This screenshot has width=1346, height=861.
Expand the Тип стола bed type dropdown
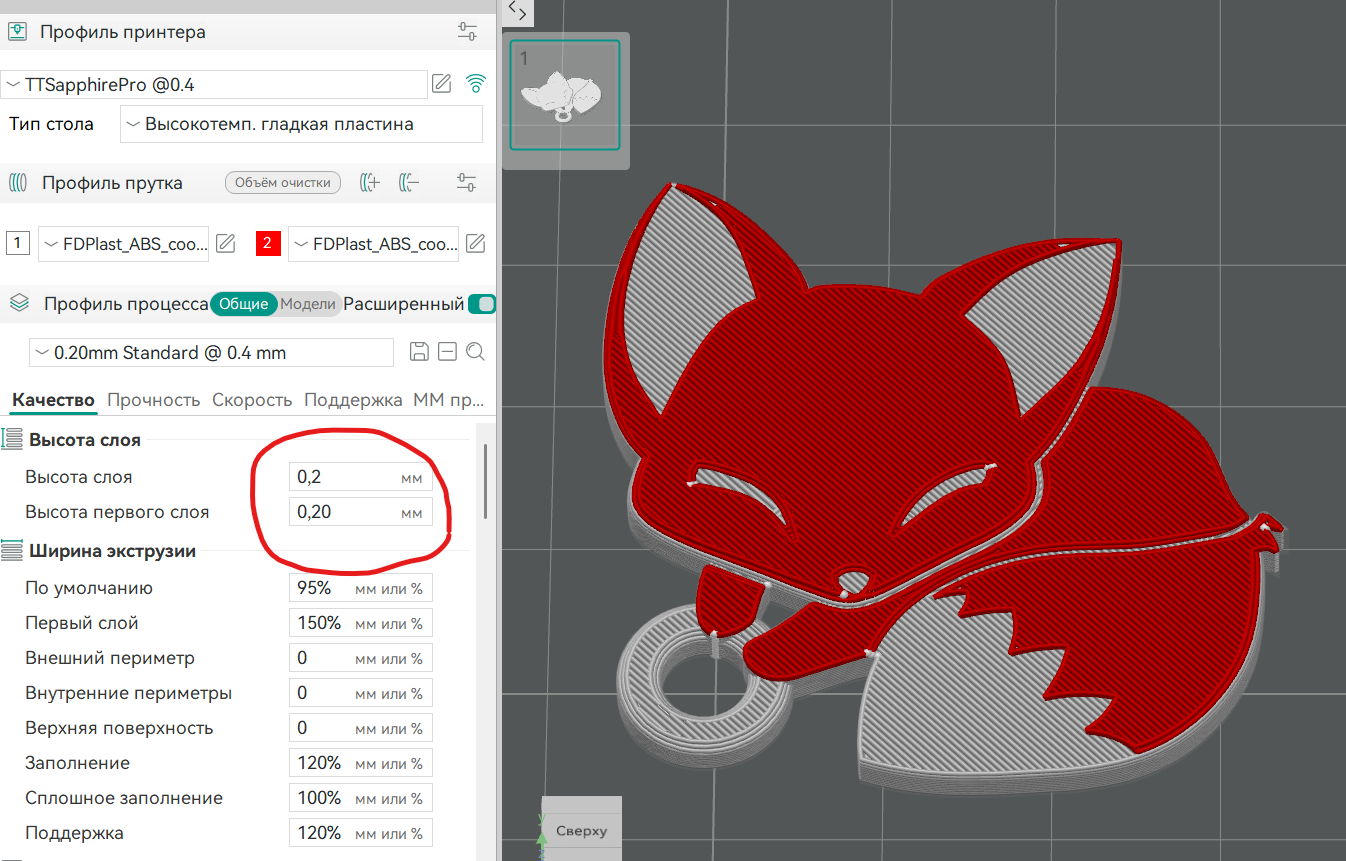(301, 125)
